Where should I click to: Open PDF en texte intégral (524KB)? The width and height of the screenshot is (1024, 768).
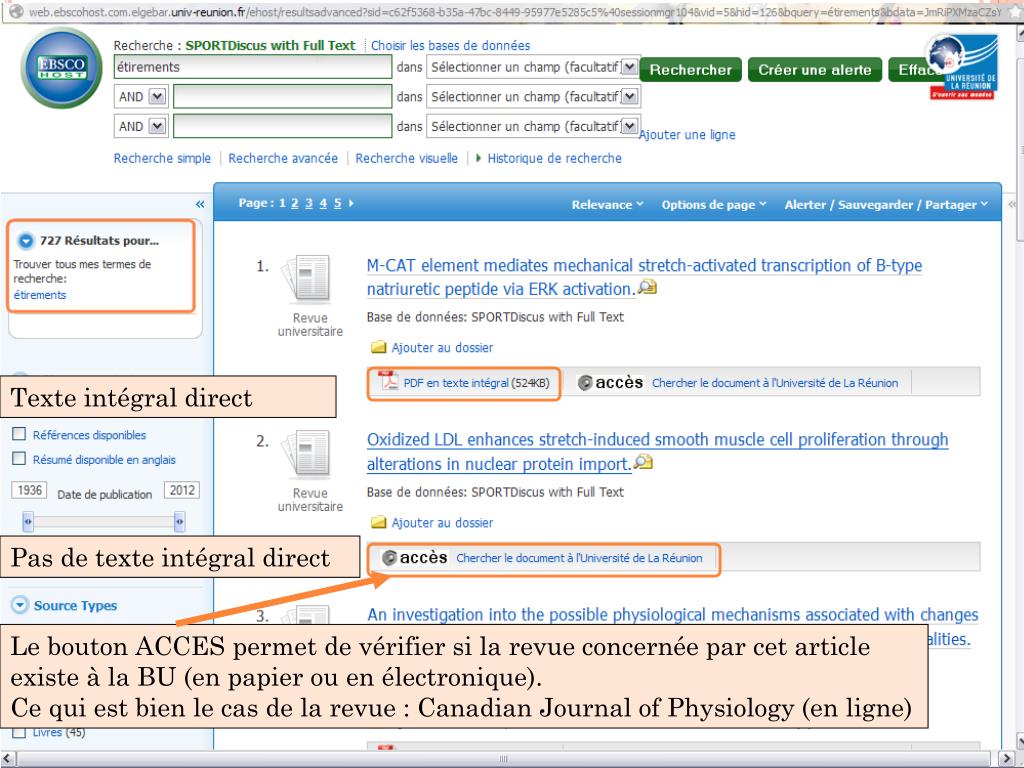tap(477, 383)
